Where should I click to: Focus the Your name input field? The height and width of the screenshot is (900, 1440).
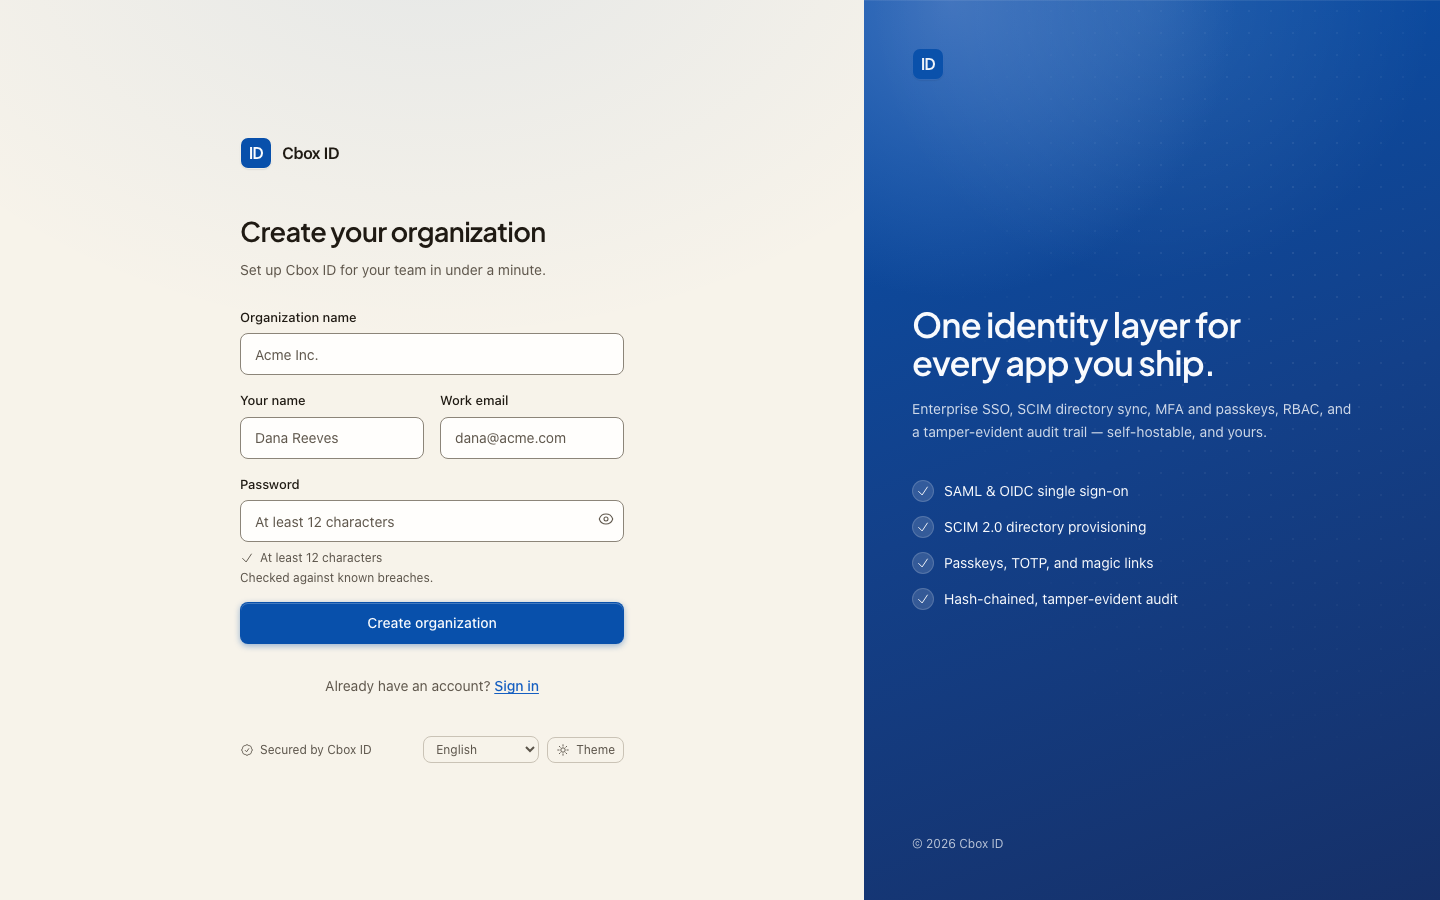pos(332,438)
